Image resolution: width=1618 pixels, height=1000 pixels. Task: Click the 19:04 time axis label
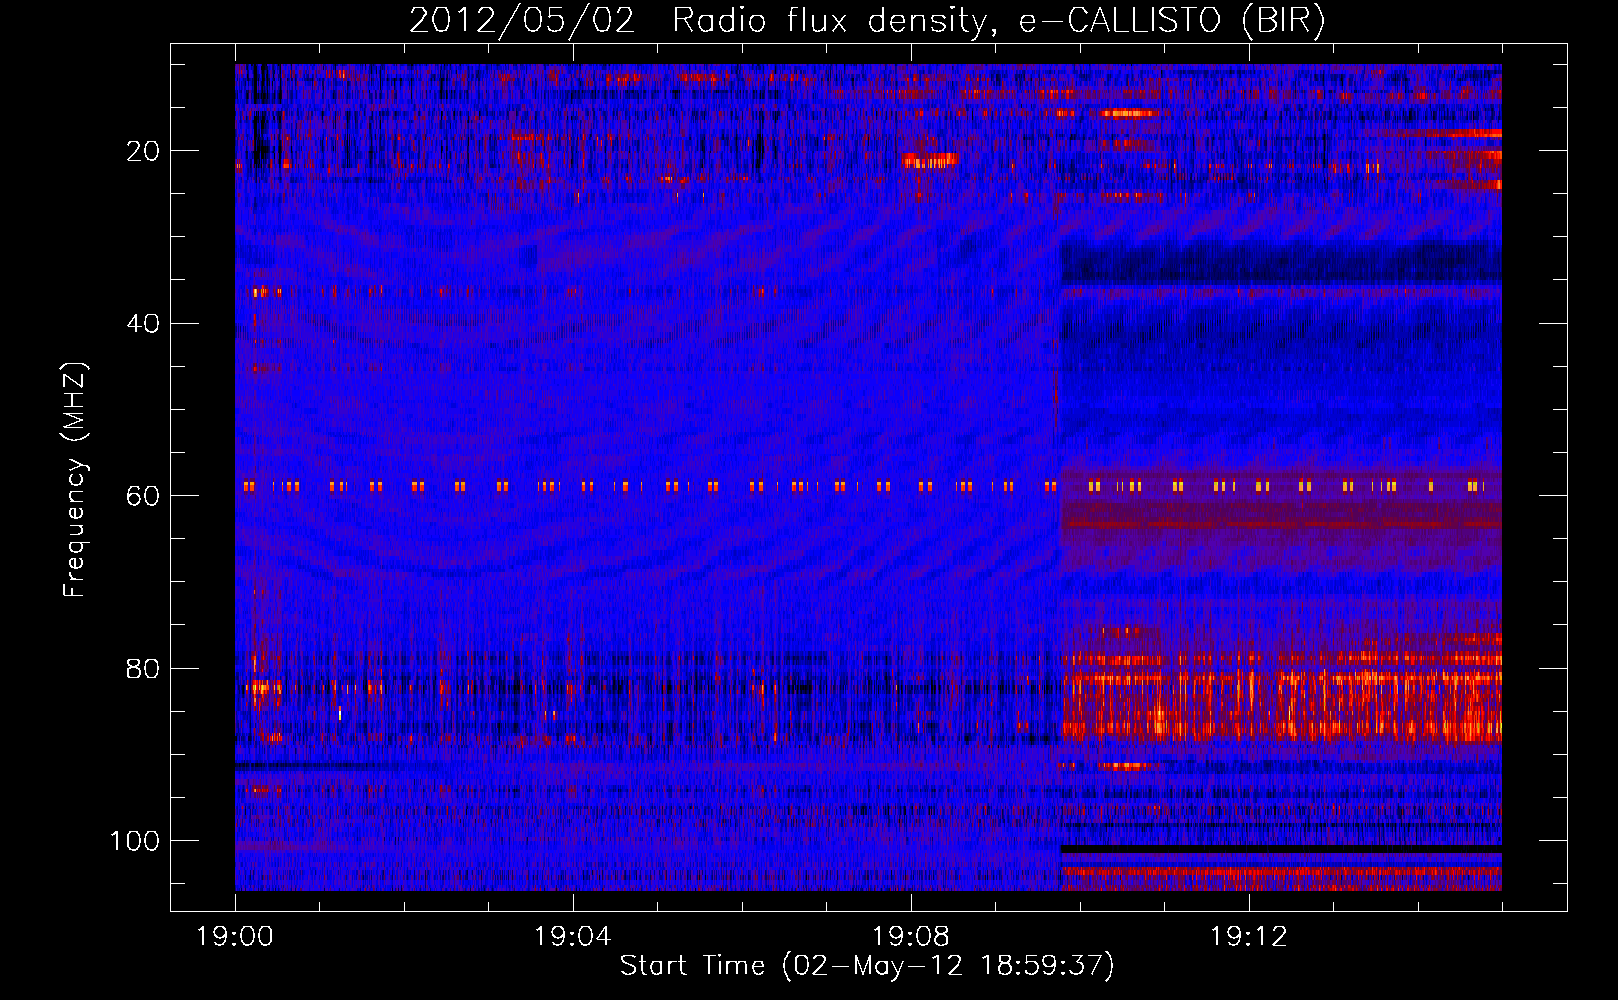[573, 937]
